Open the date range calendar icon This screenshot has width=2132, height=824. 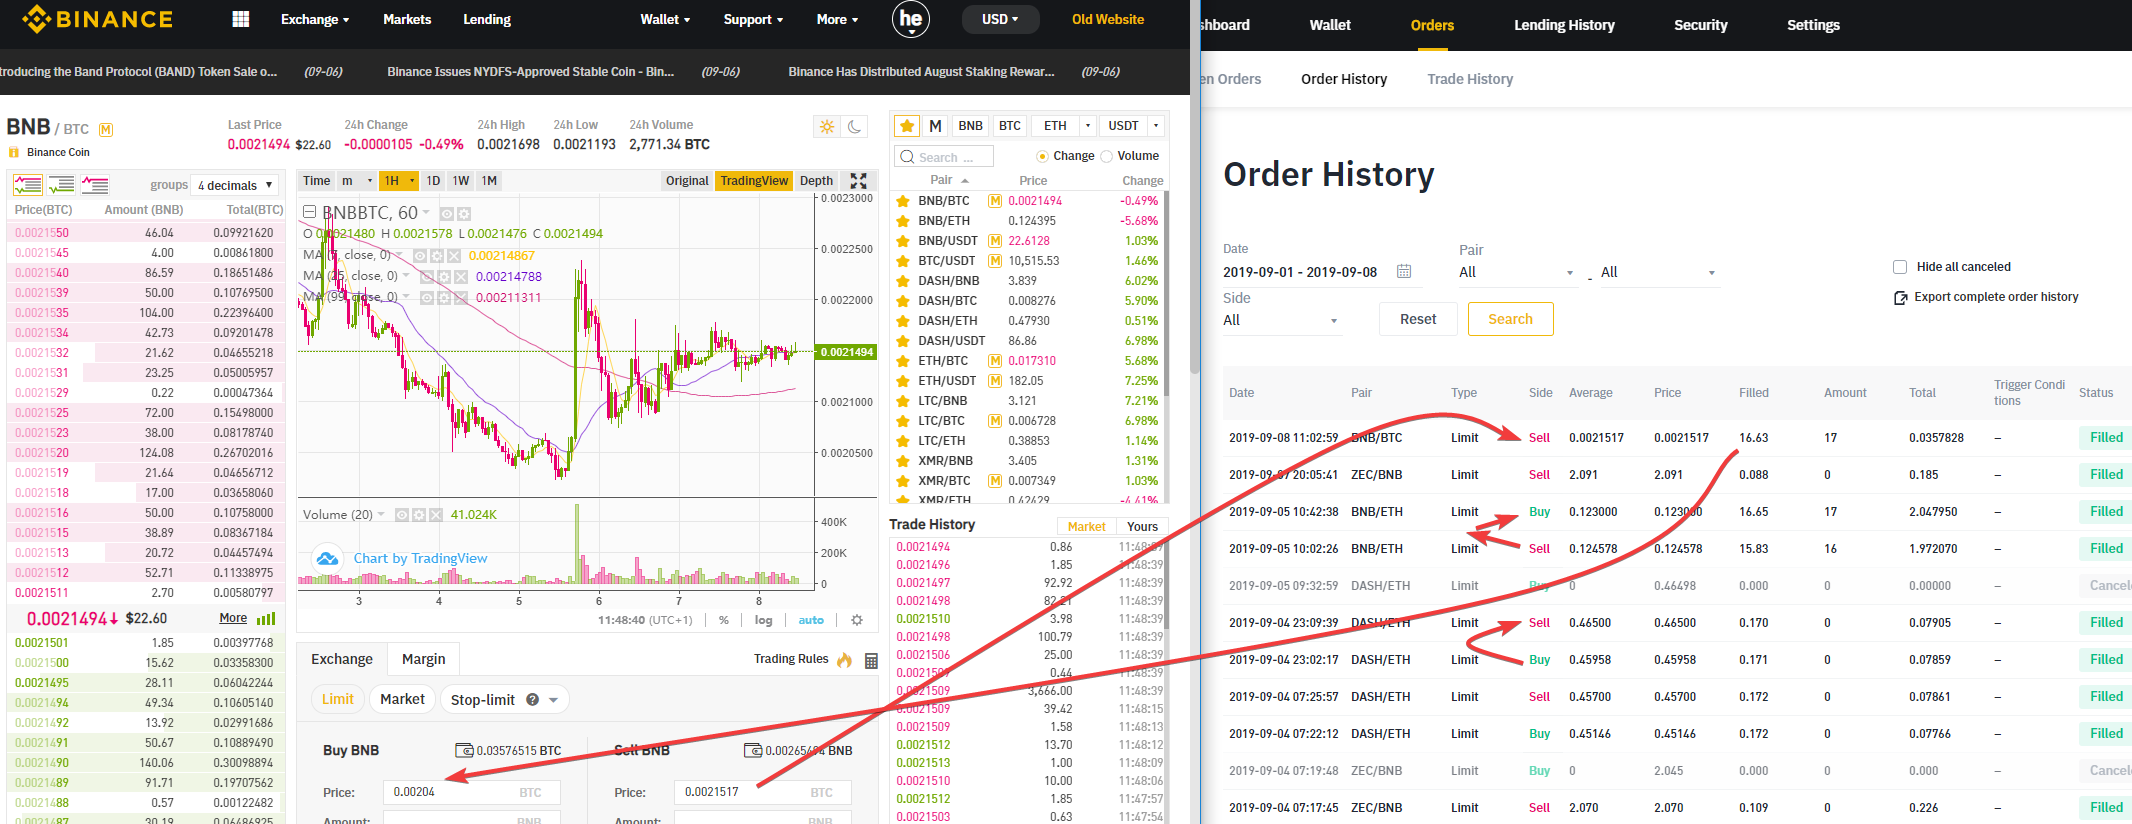[1404, 272]
